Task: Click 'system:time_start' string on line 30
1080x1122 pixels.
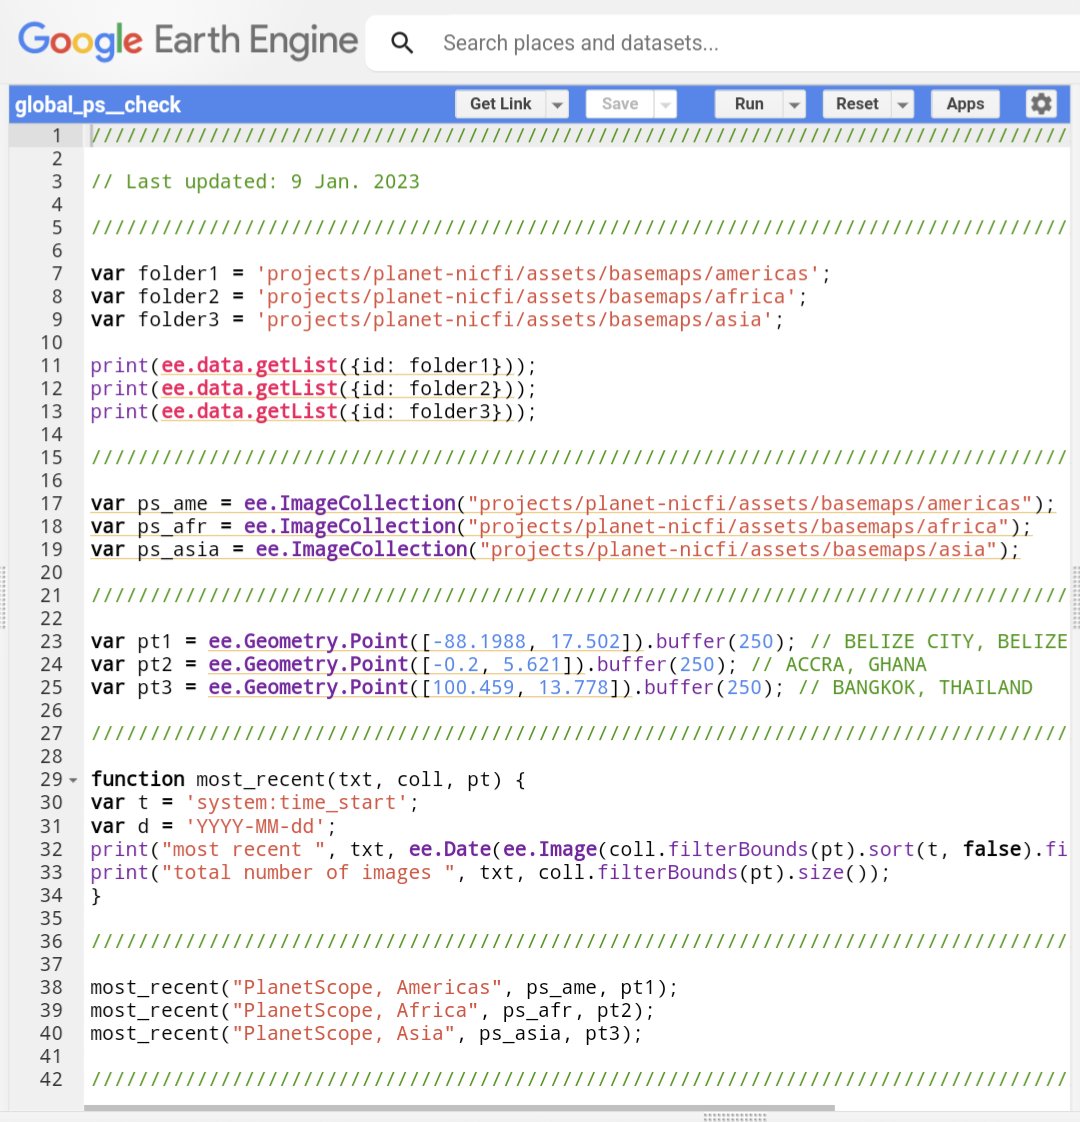Action: point(296,803)
